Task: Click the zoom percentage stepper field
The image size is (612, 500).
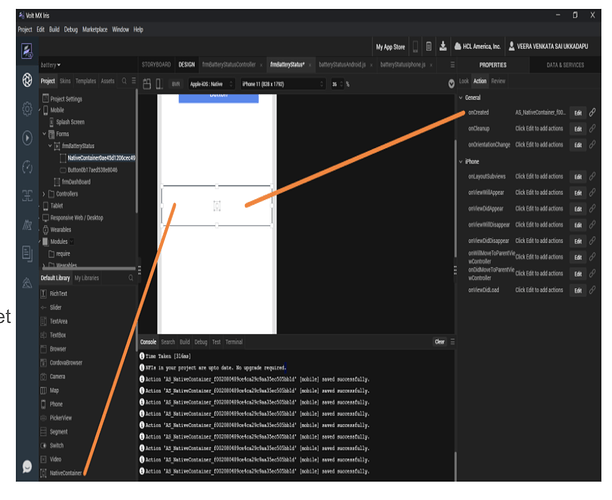Action: pos(337,84)
